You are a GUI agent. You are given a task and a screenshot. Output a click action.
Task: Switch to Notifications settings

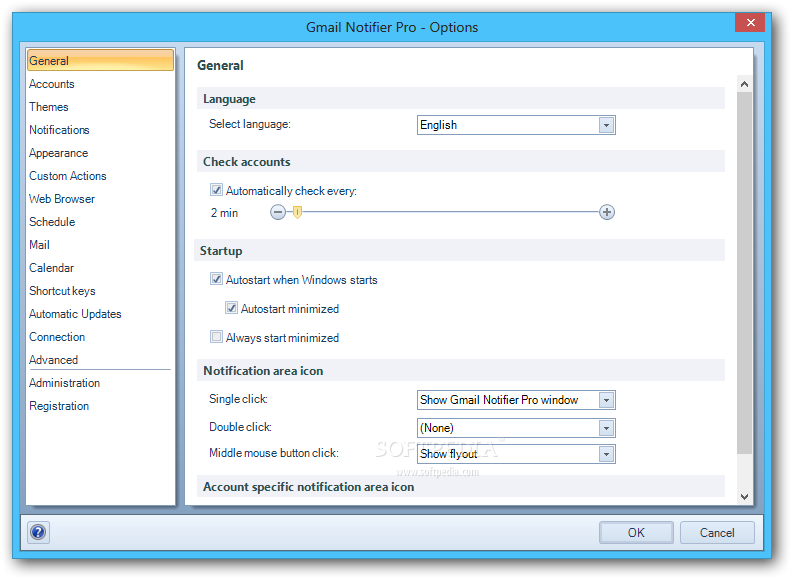click(x=59, y=130)
